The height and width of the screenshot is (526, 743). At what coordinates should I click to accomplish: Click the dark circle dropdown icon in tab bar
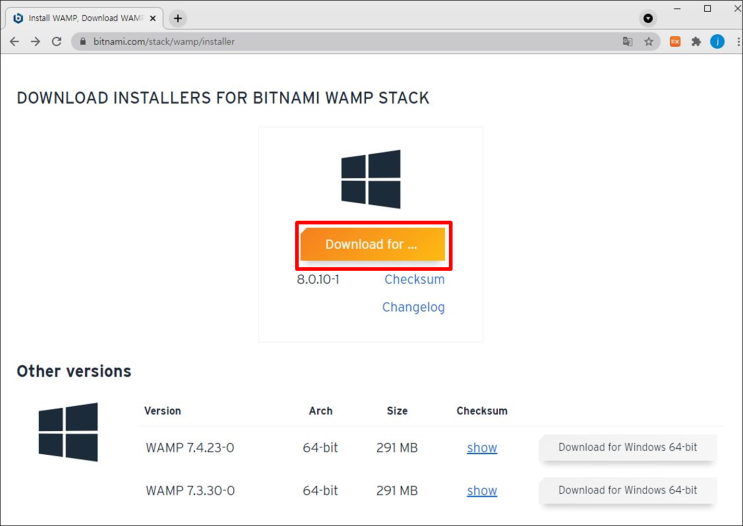648,18
